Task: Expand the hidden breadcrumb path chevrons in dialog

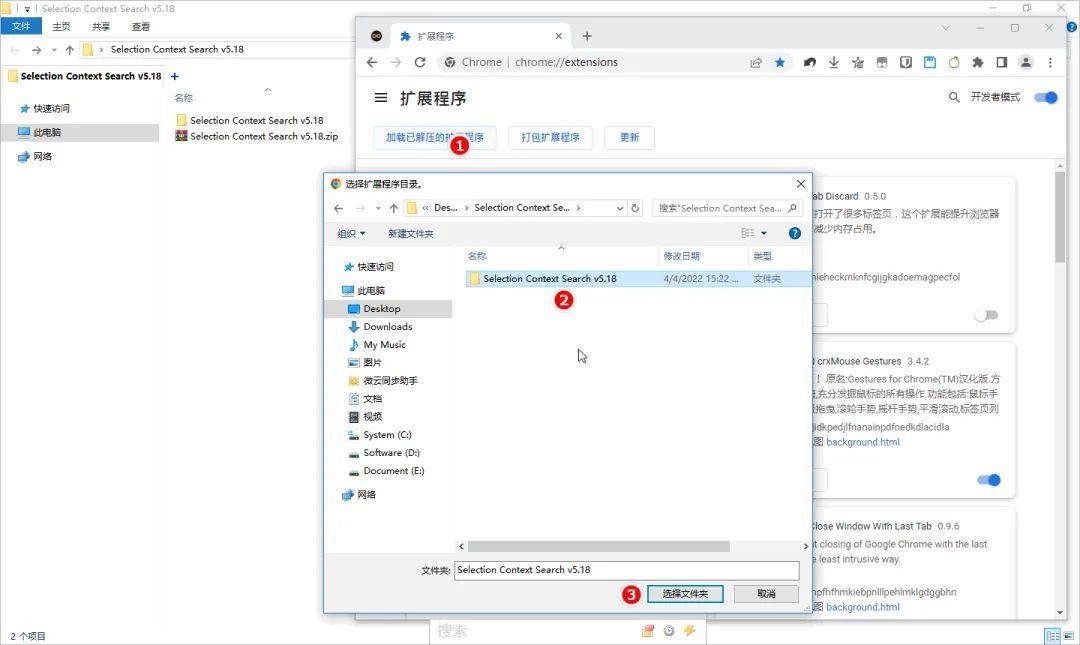Action: pos(425,207)
